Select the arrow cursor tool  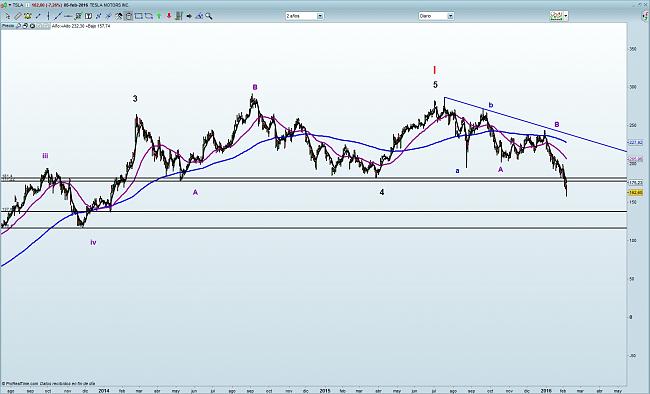click(x=7, y=16)
